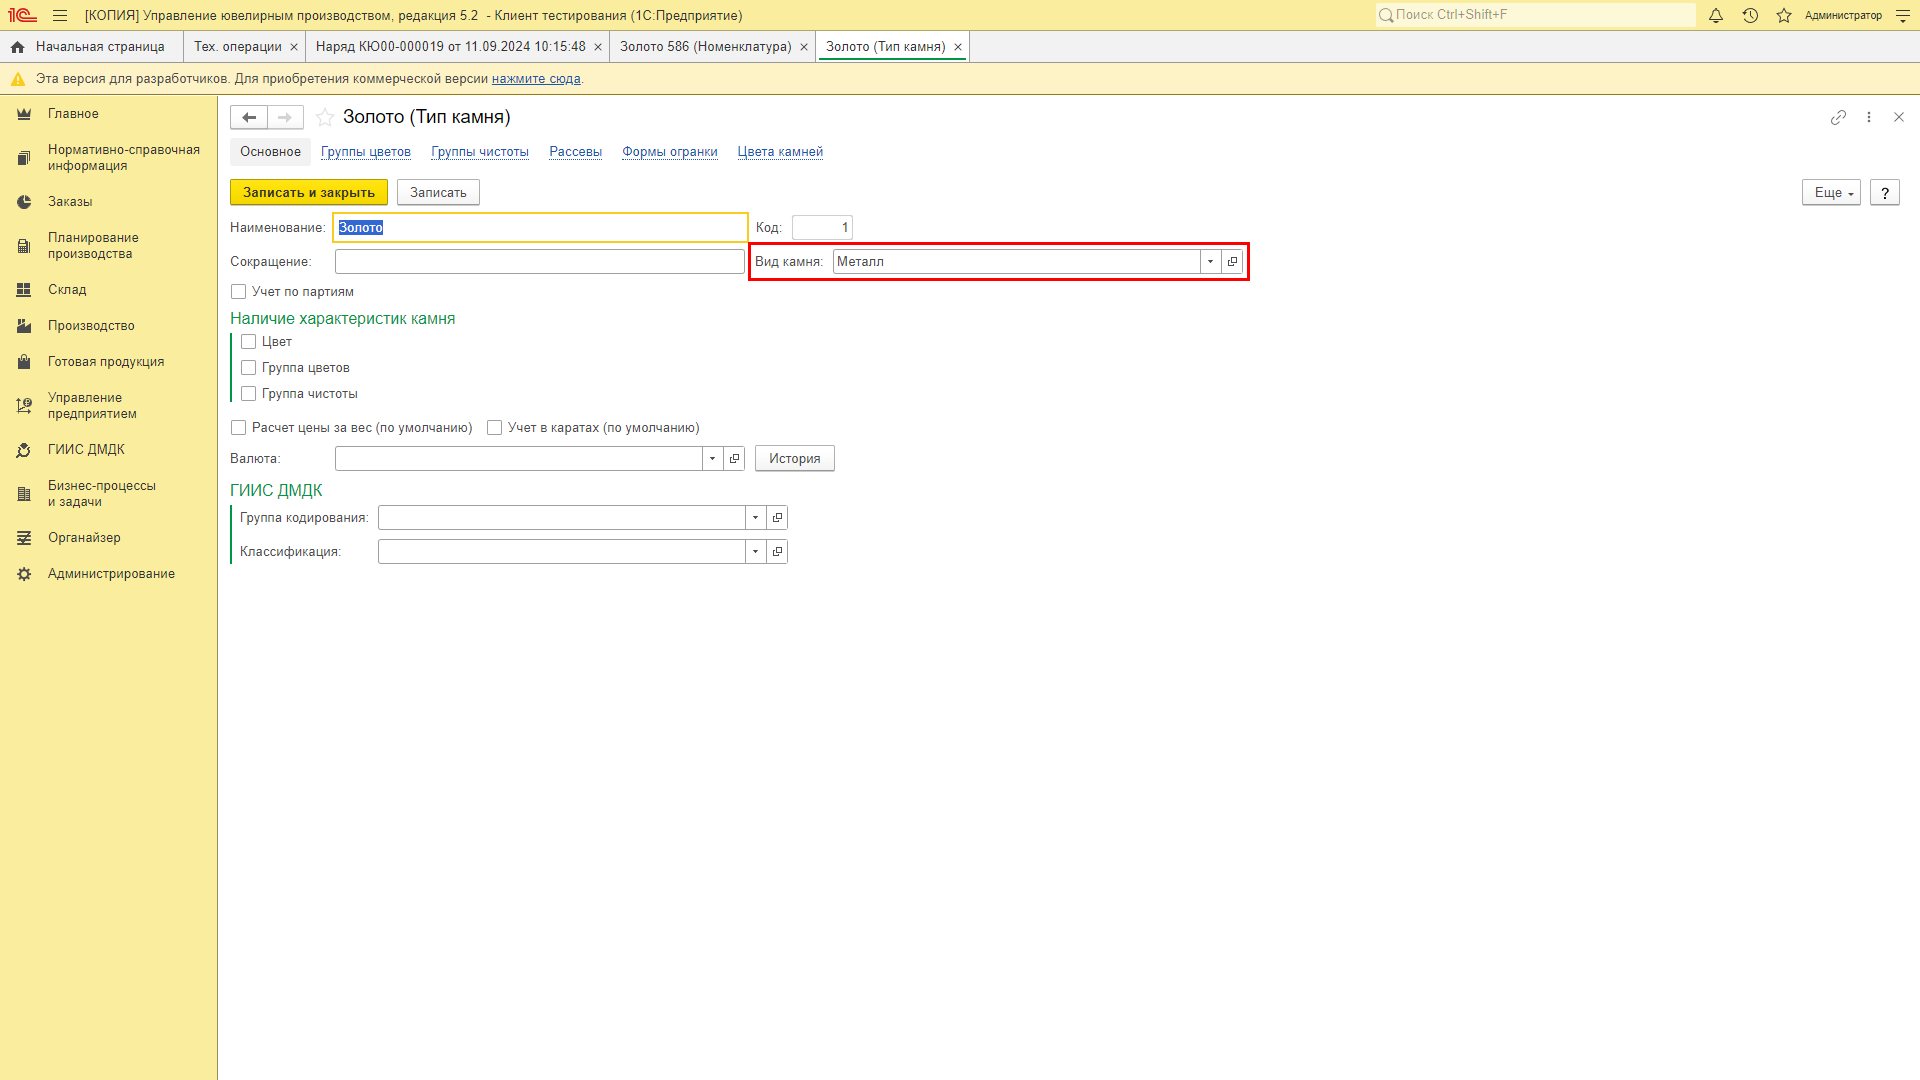Switch to Тех. операции tab
Viewport: 1920px width, 1080px height.
(238, 47)
